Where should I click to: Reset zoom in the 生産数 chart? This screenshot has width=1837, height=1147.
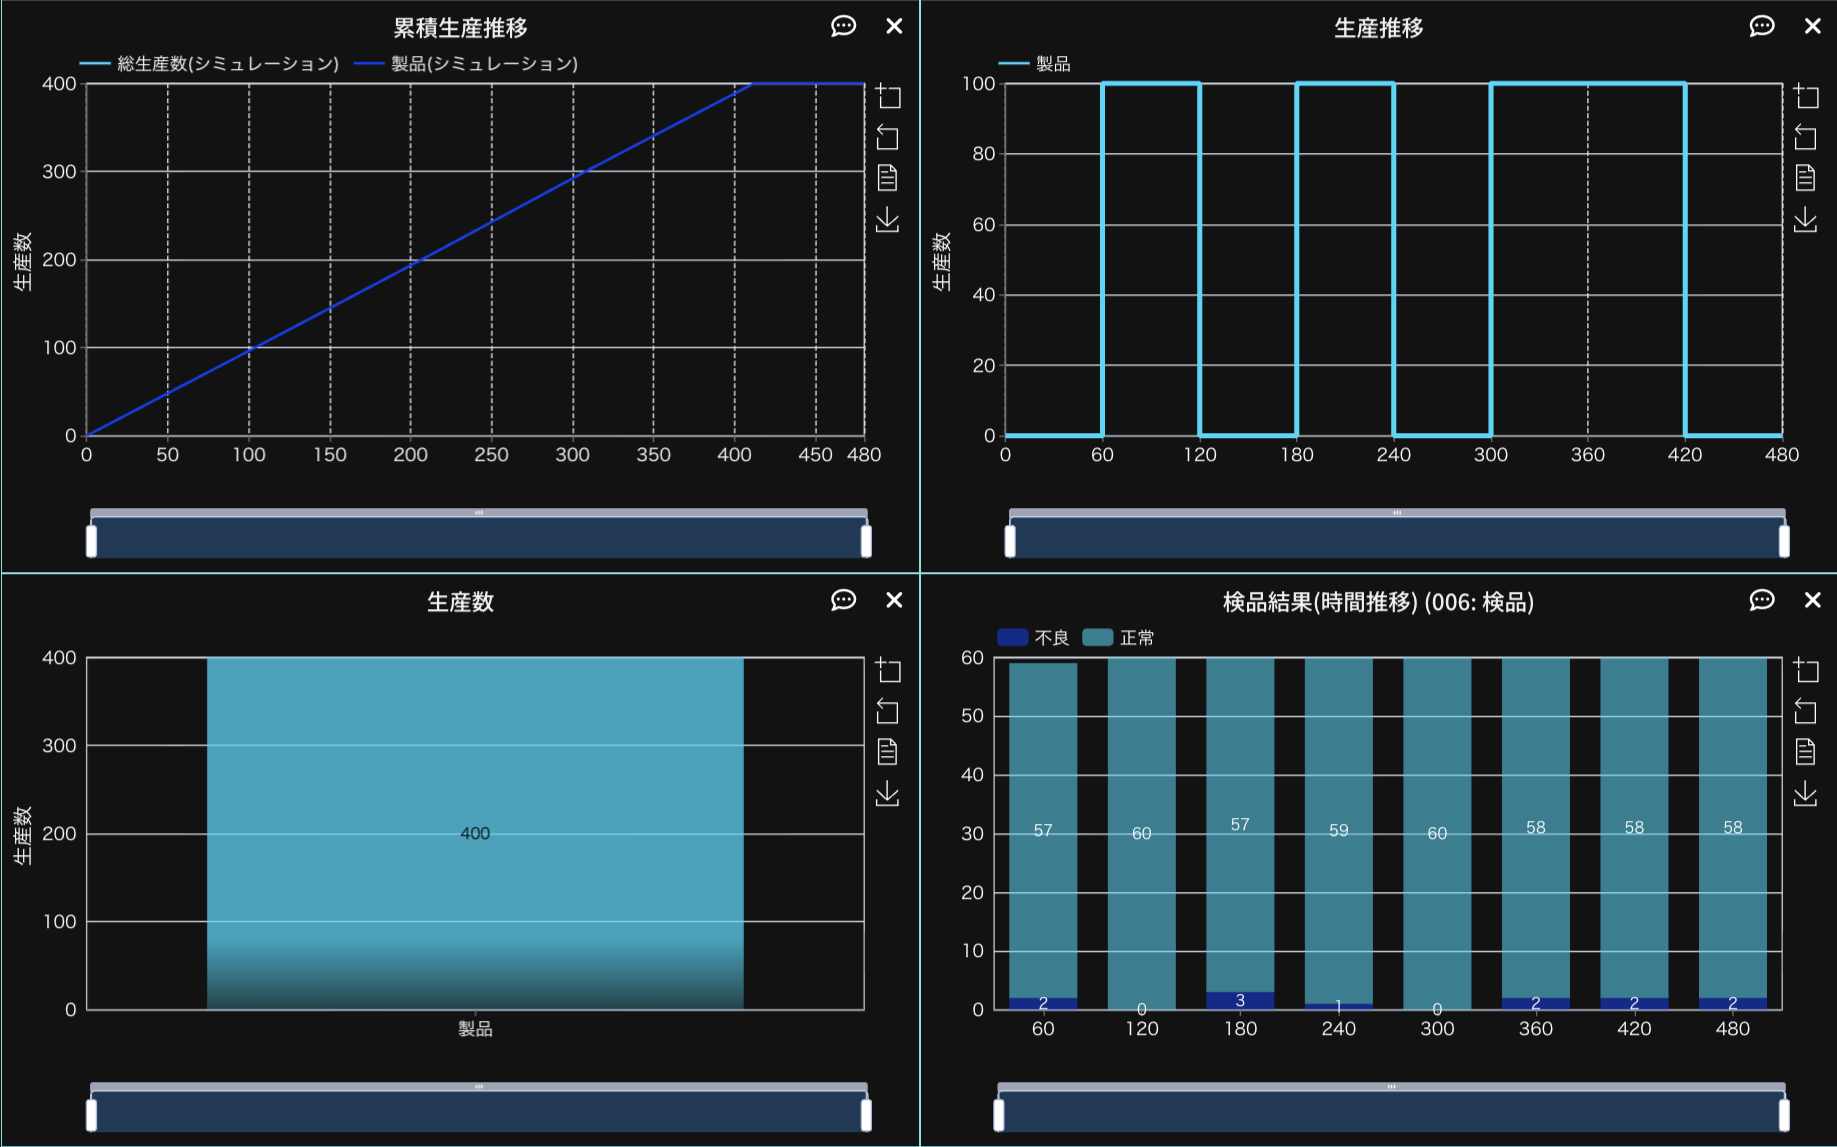tap(888, 712)
